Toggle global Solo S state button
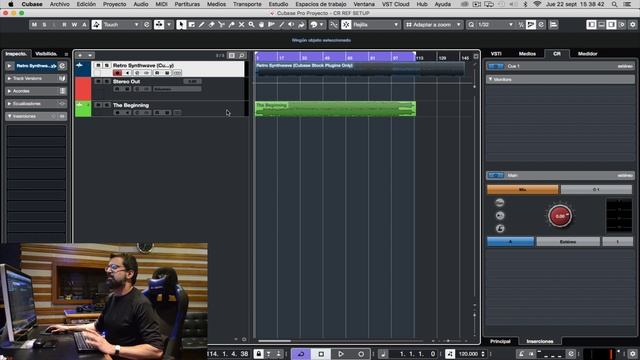The width and height of the screenshot is (640, 360). (44, 24)
